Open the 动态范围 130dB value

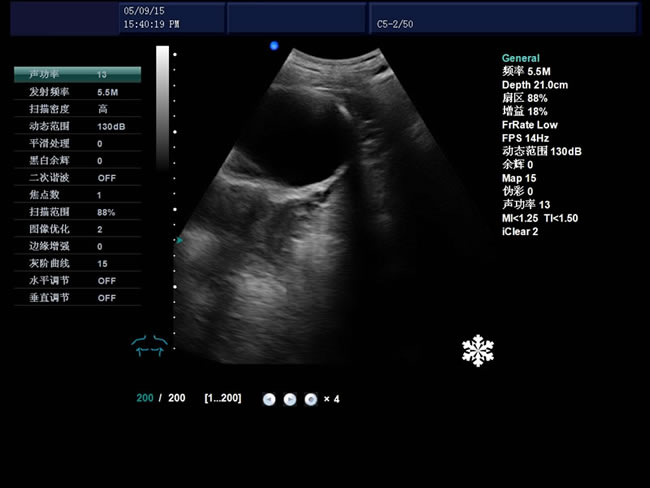pyautogui.click(x=110, y=126)
